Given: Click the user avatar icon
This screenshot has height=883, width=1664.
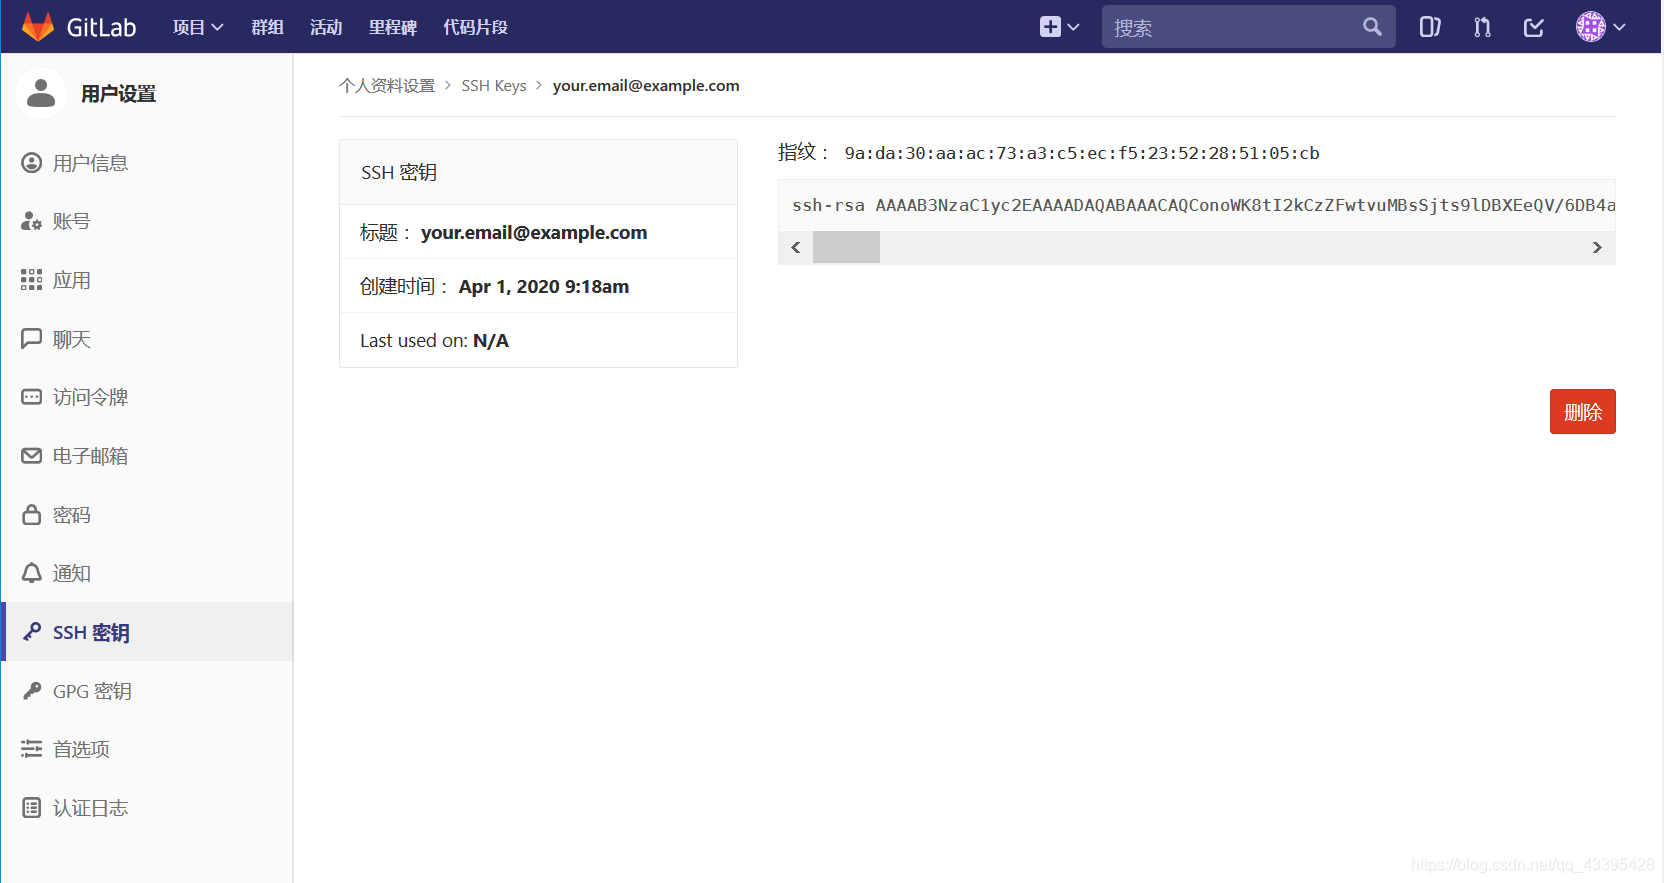Looking at the screenshot, I should (1591, 27).
